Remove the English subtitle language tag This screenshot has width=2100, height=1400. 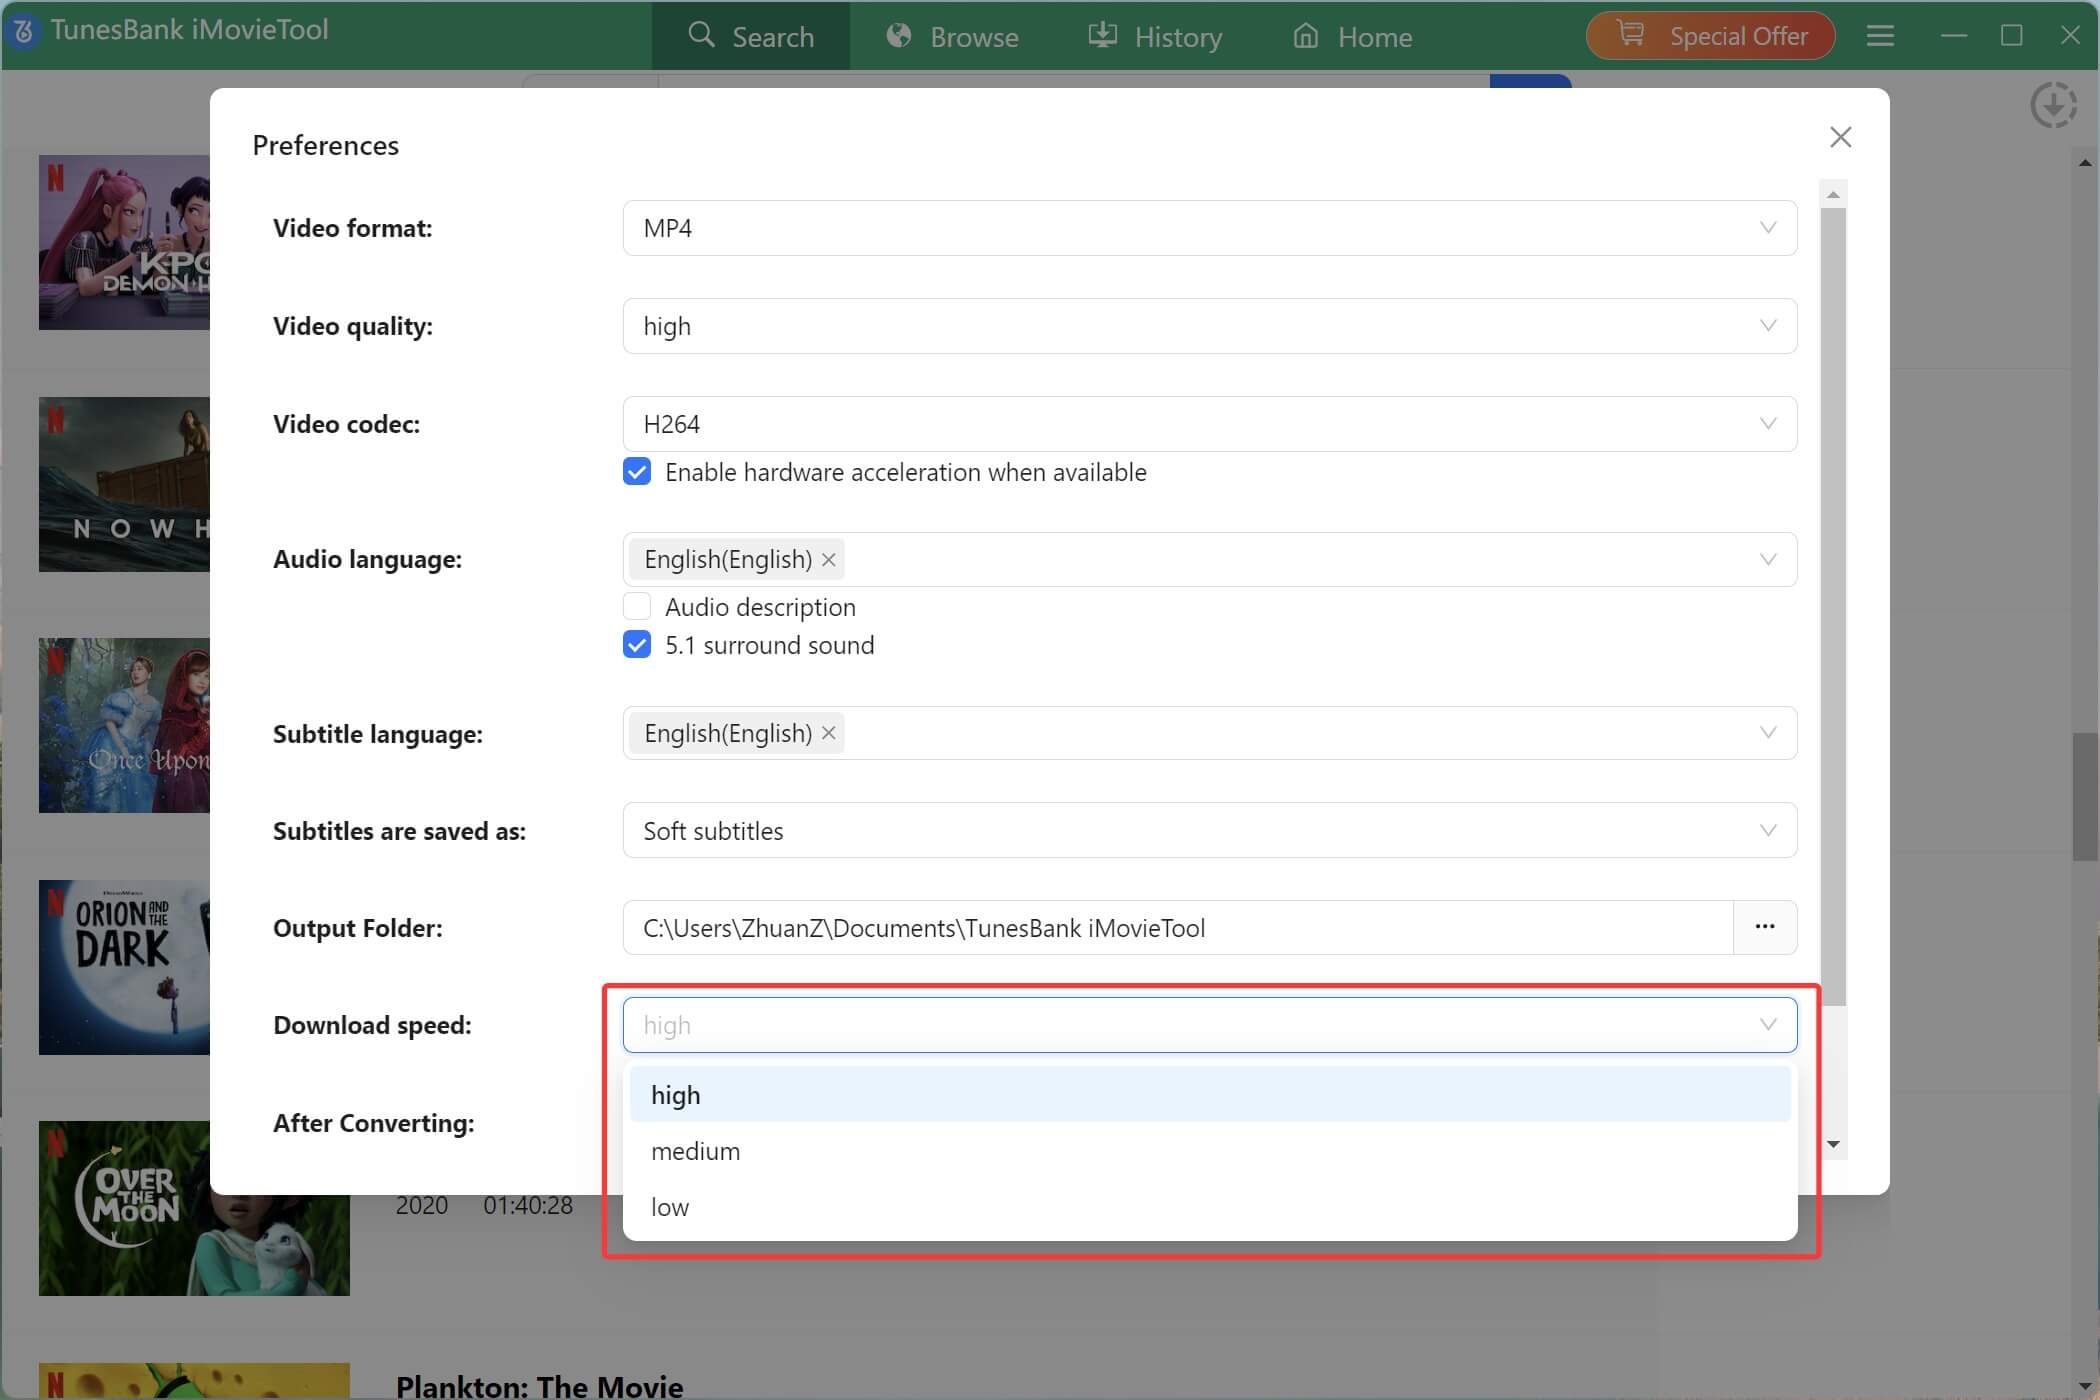click(x=828, y=733)
